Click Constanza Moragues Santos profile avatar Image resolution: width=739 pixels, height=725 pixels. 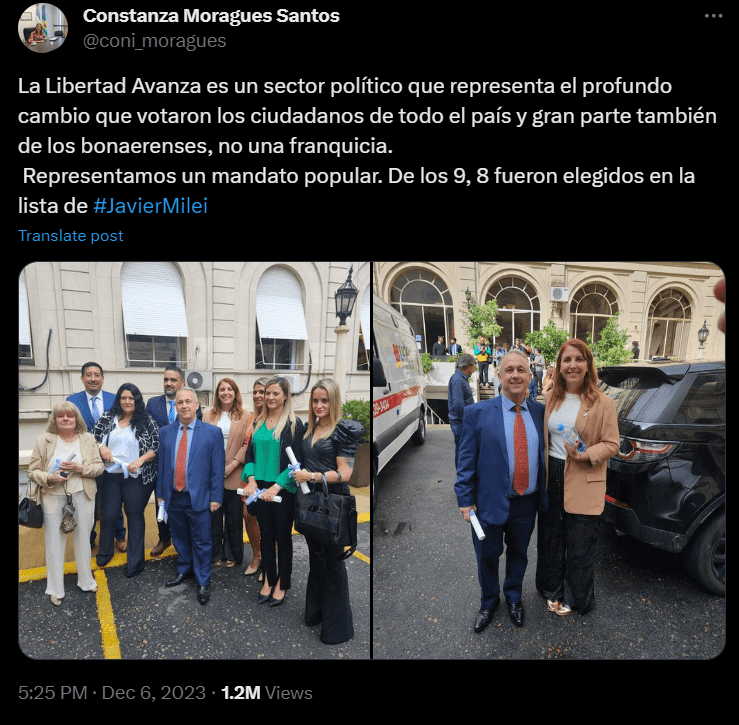click(x=43, y=28)
